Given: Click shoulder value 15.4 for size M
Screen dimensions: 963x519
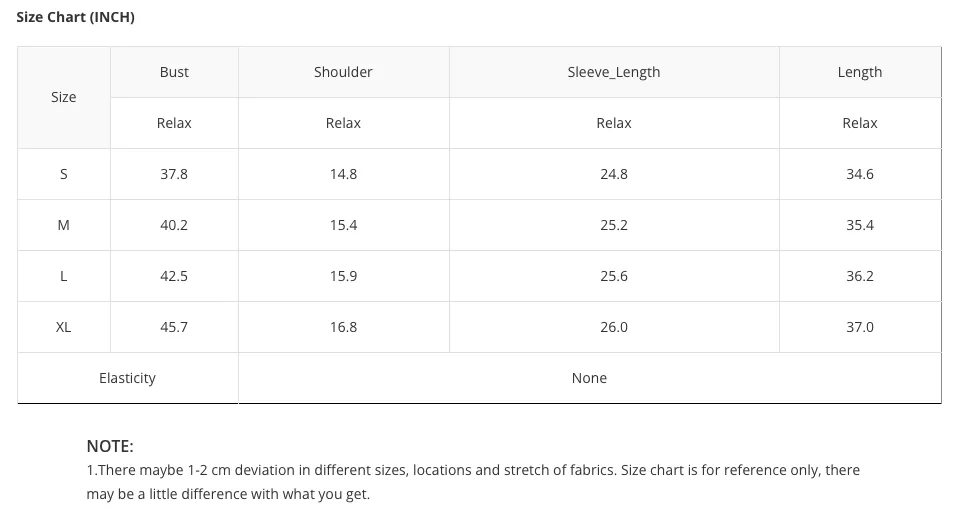Looking at the screenshot, I should 343,225.
